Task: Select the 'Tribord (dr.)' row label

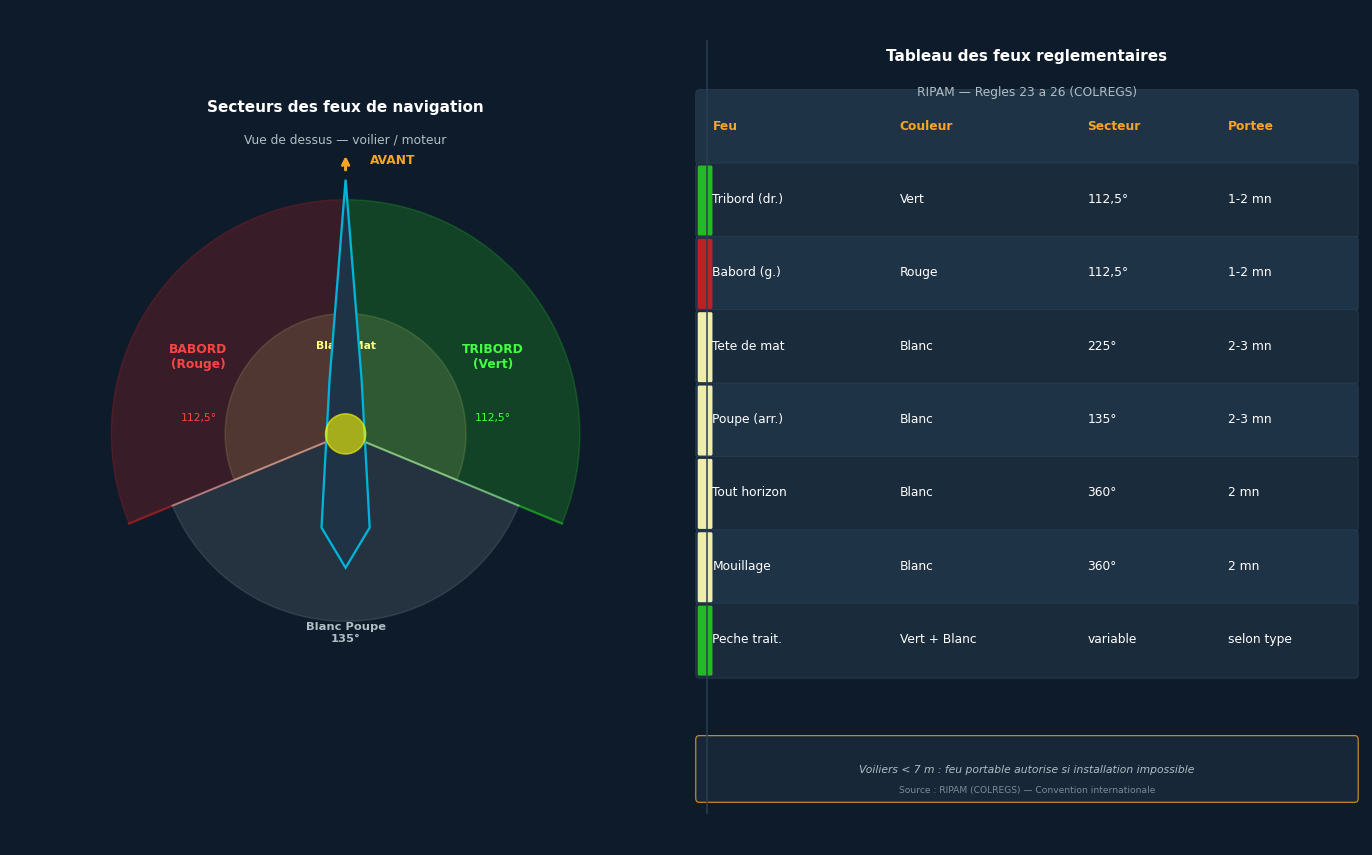Action: tap(747, 200)
